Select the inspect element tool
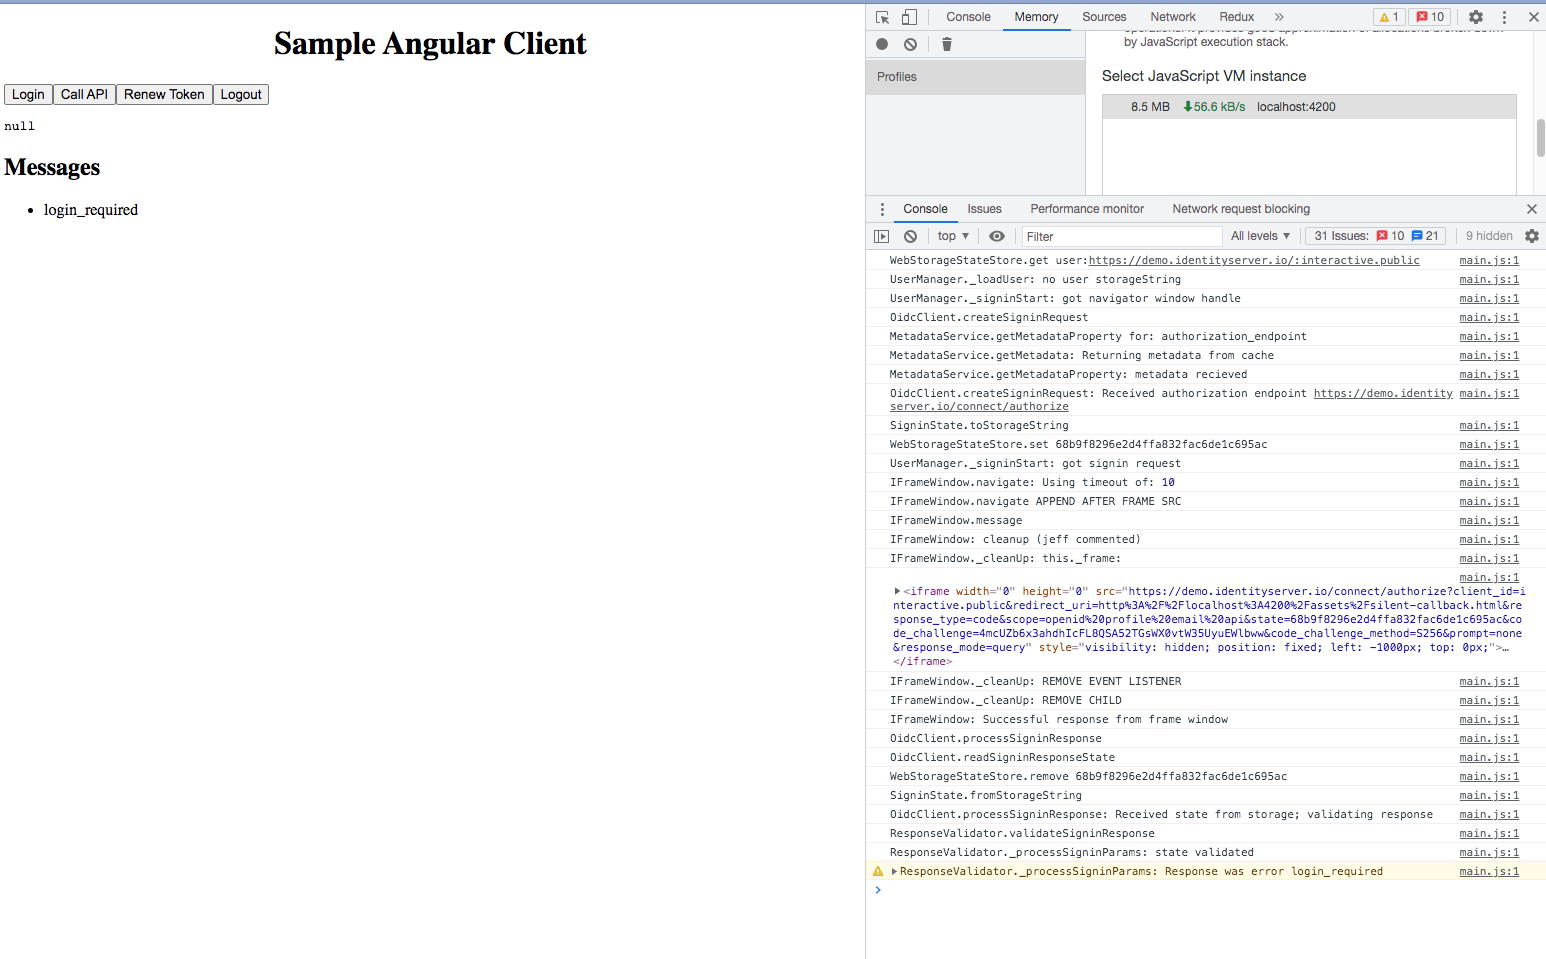The height and width of the screenshot is (959, 1546). [x=881, y=17]
